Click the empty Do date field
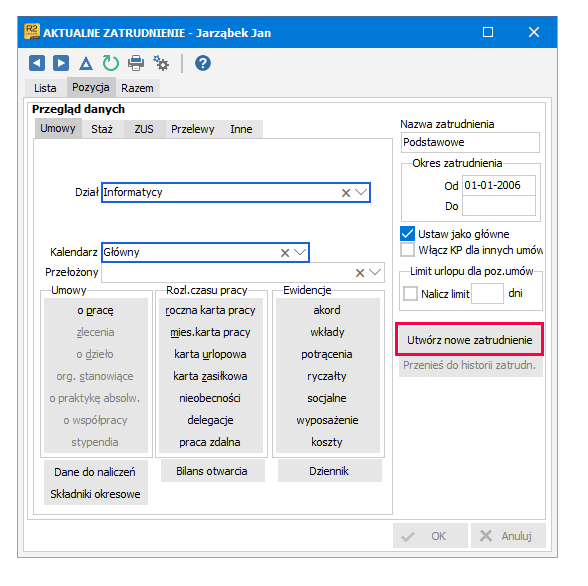 [498, 205]
